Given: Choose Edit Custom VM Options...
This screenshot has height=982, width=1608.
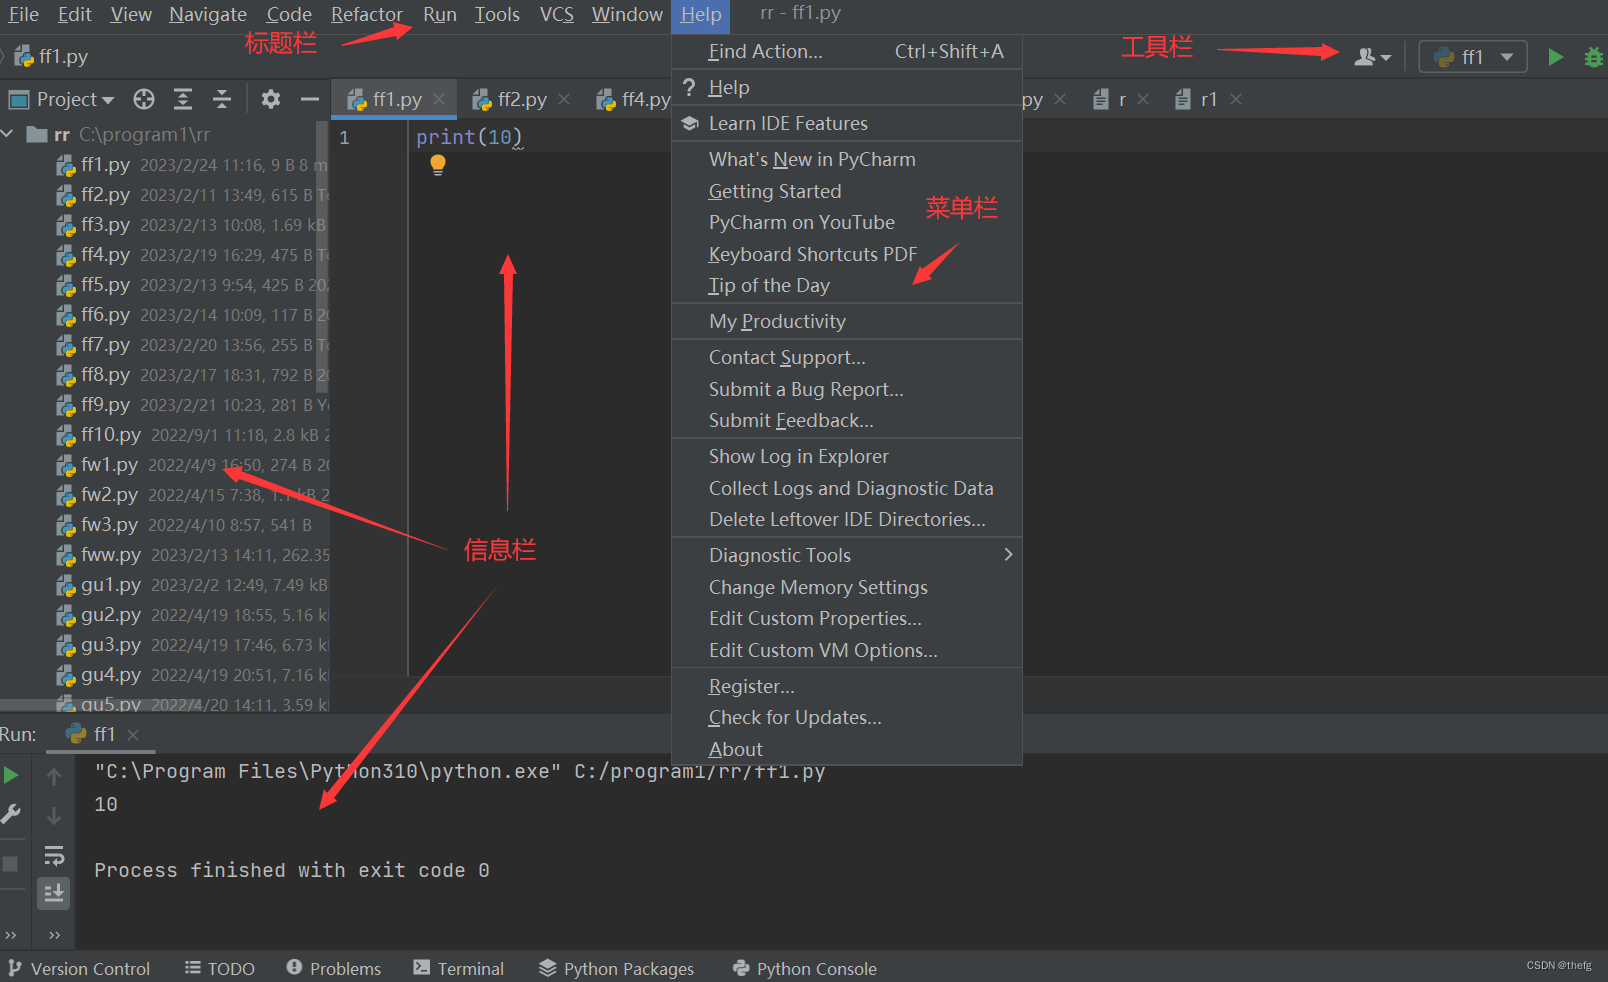Looking at the screenshot, I should tap(847, 650).
